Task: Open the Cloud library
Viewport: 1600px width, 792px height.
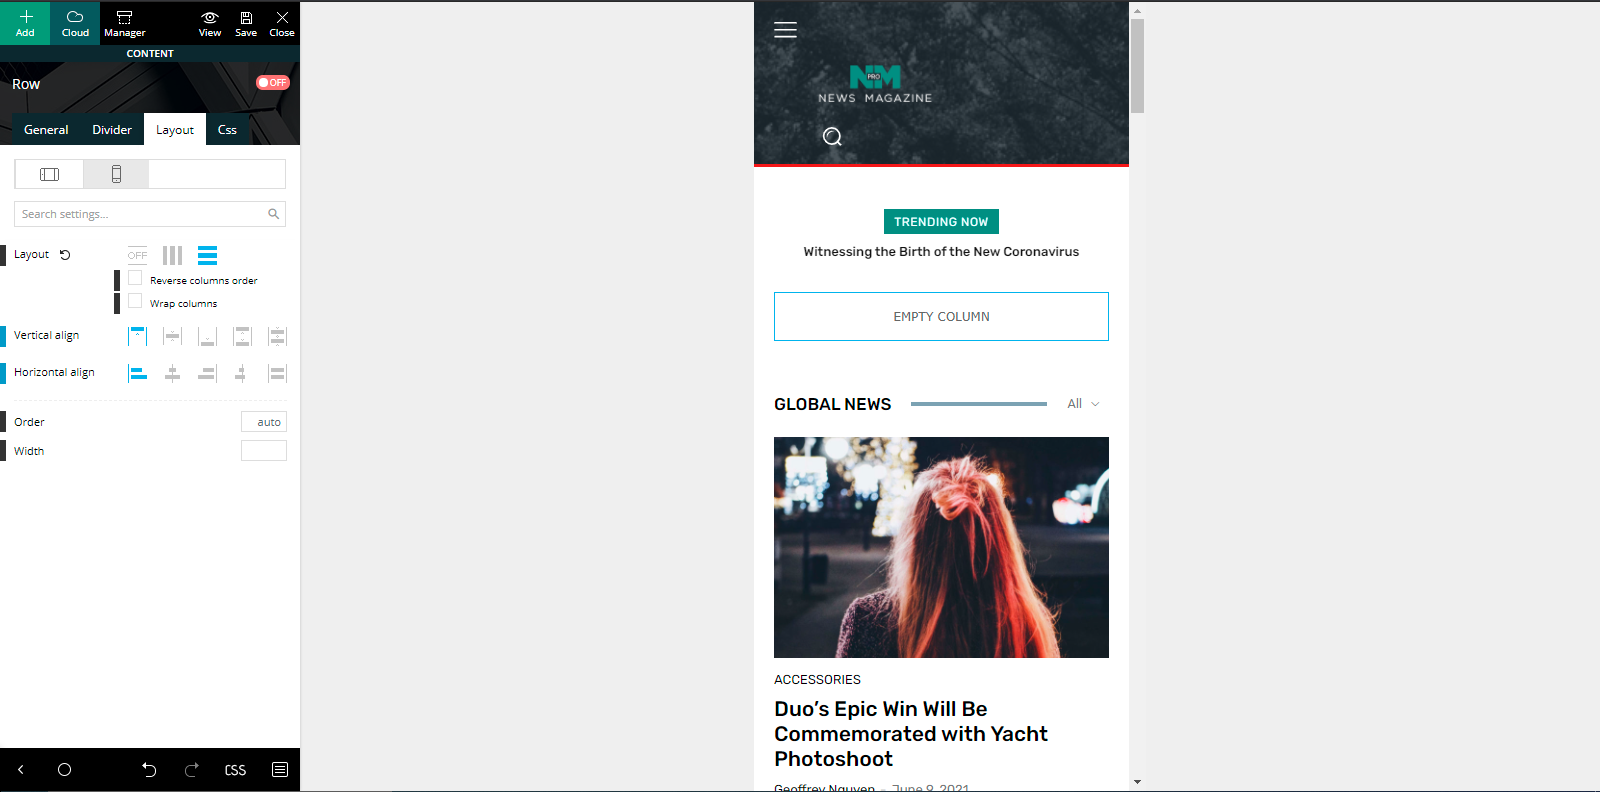Action: pyautogui.click(x=75, y=23)
